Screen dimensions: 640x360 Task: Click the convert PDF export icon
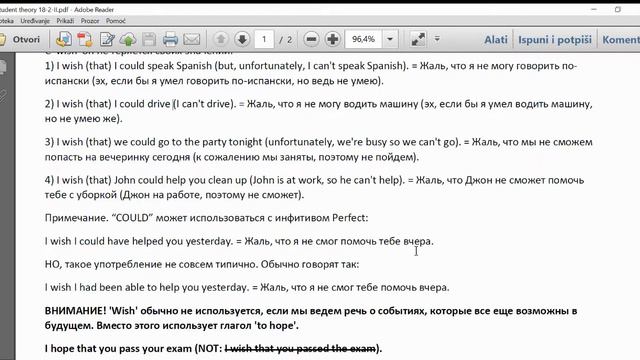(x=85, y=39)
